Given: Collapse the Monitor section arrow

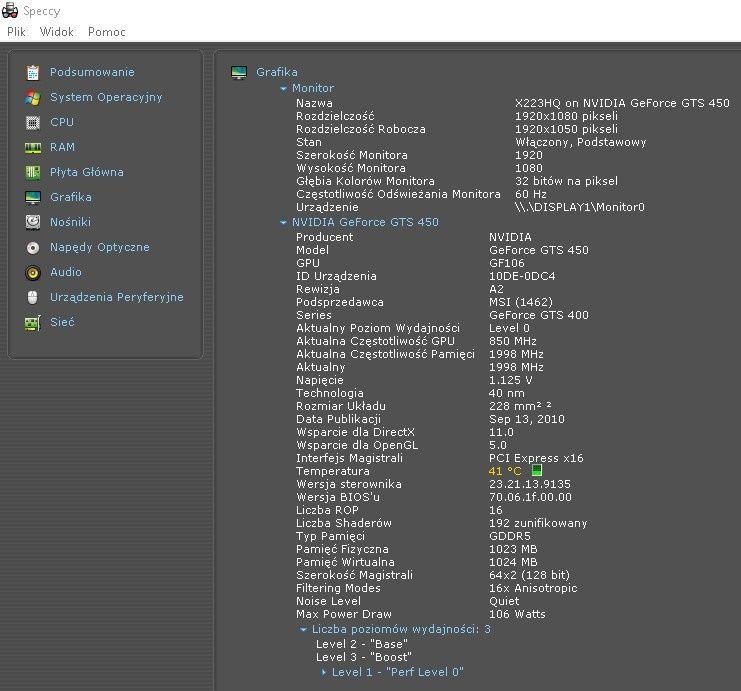Looking at the screenshot, I should pyautogui.click(x=284, y=89).
